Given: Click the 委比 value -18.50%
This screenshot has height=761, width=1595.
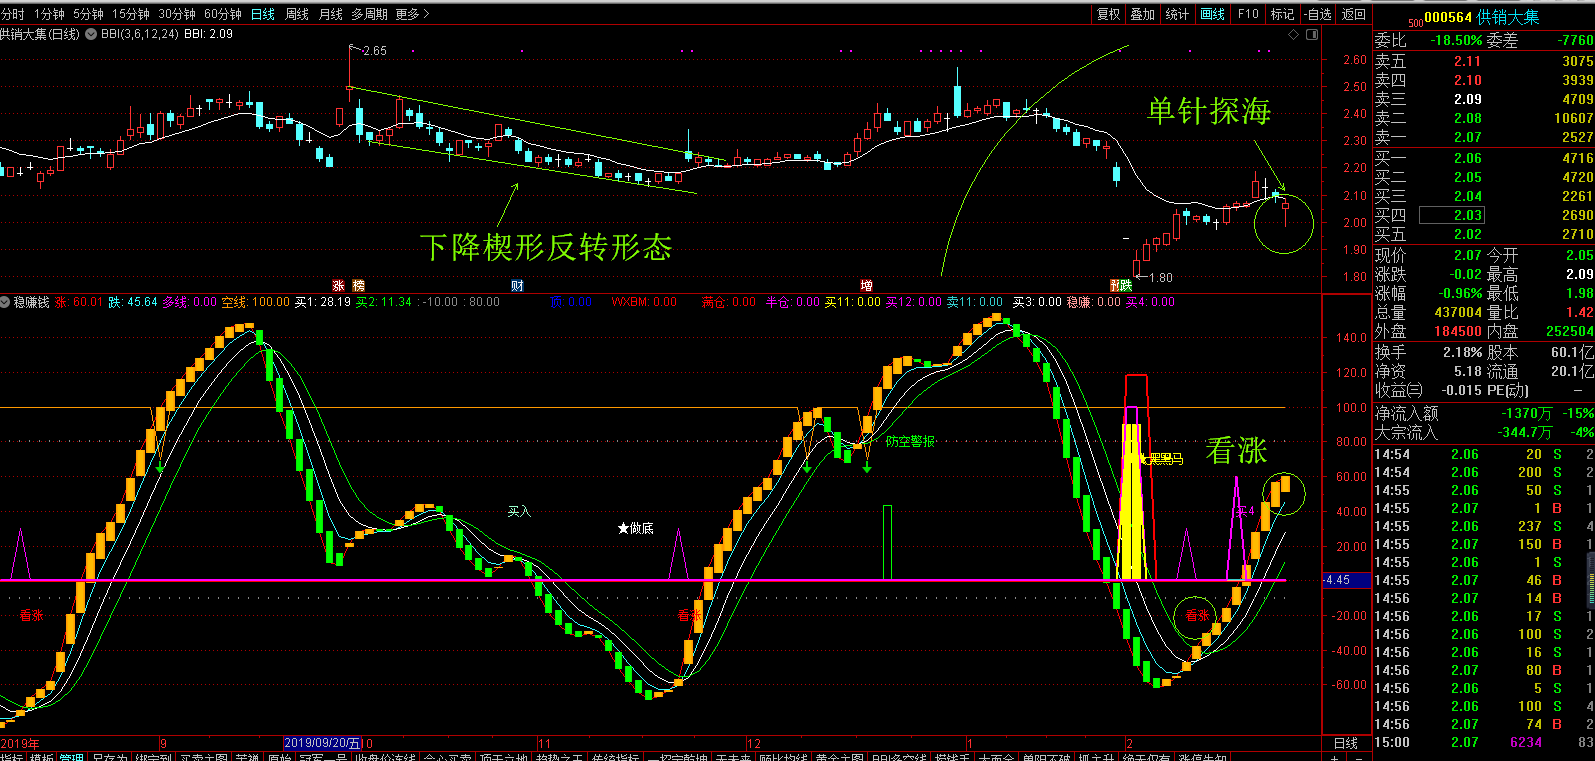Looking at the screenshot, I should [x=1456, y=41].
